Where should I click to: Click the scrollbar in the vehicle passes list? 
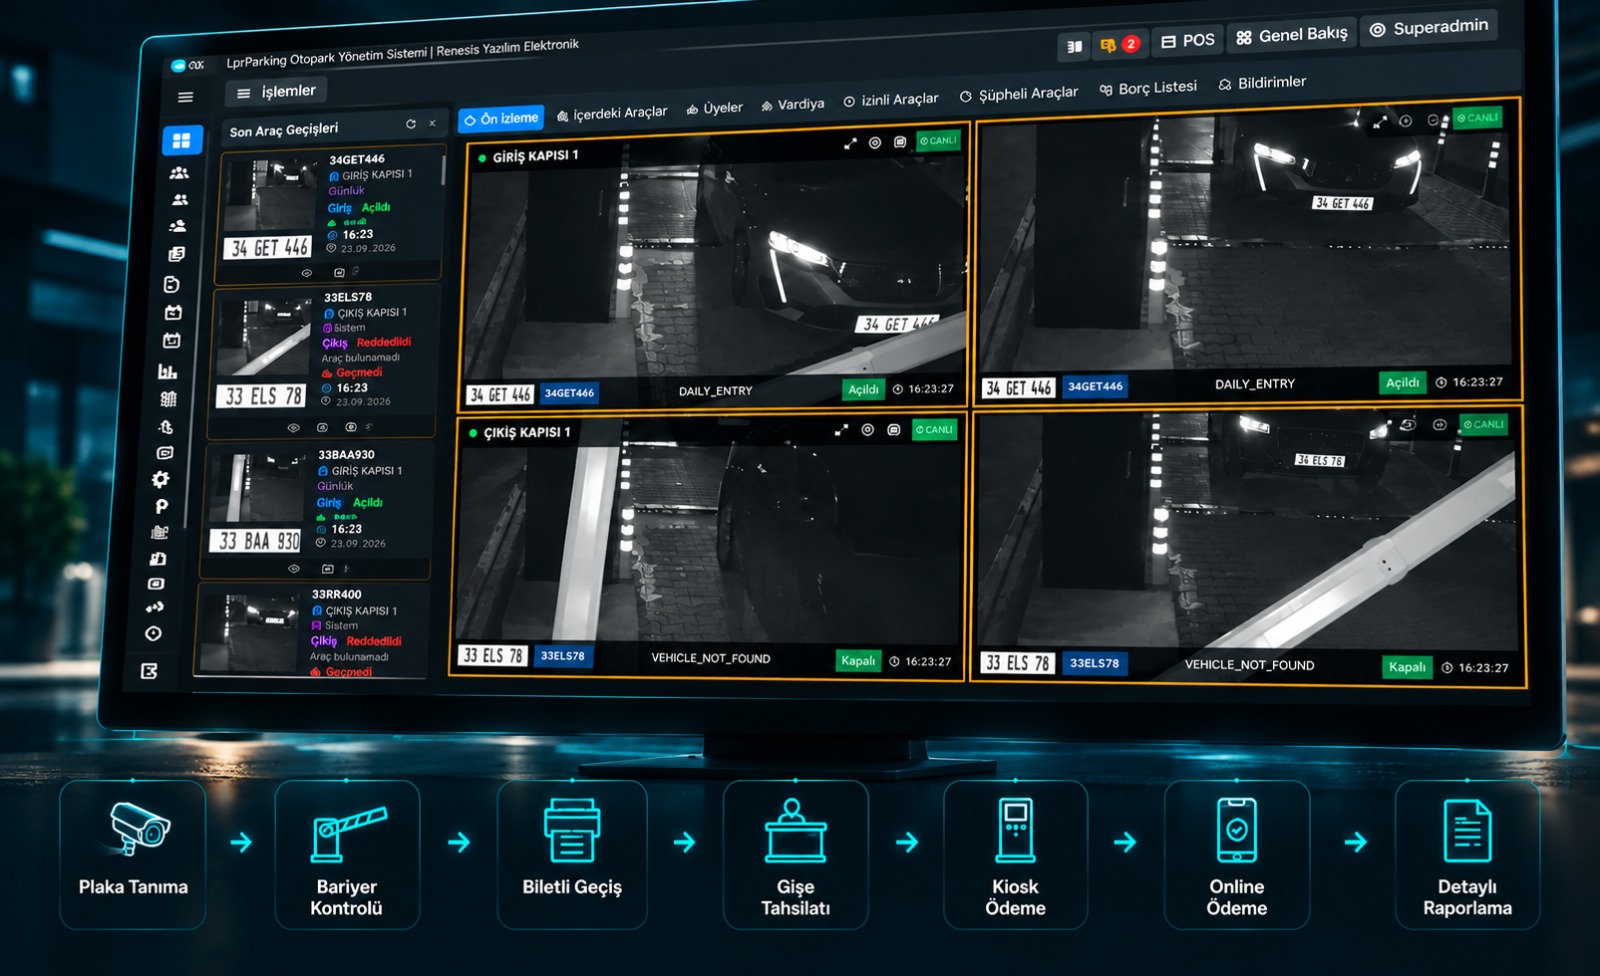pos(443,168)
